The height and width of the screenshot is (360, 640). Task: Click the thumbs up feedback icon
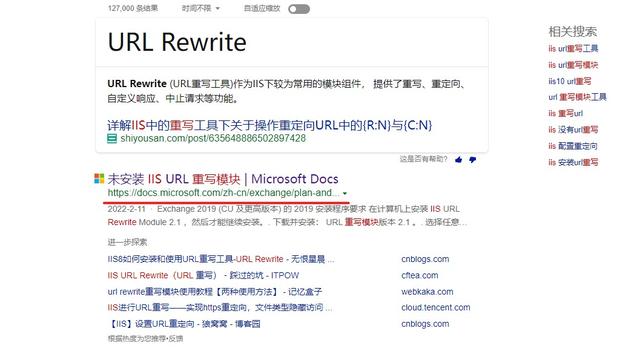pos(459,160)
